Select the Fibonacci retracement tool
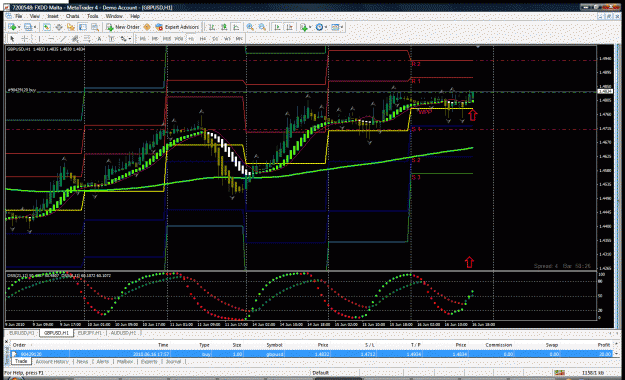625x380 pixels. click(x=86, y=39)
